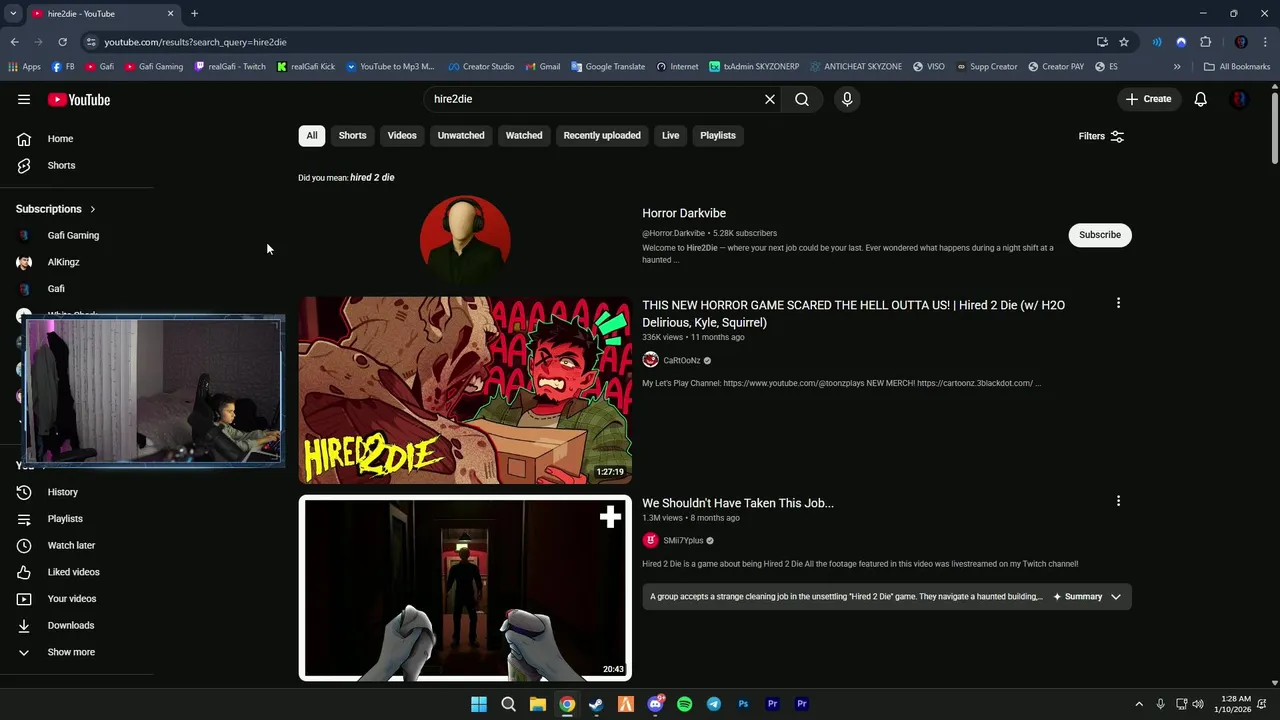Select the Recently uploaded filter chip
1280x720 pixels.
602,136
